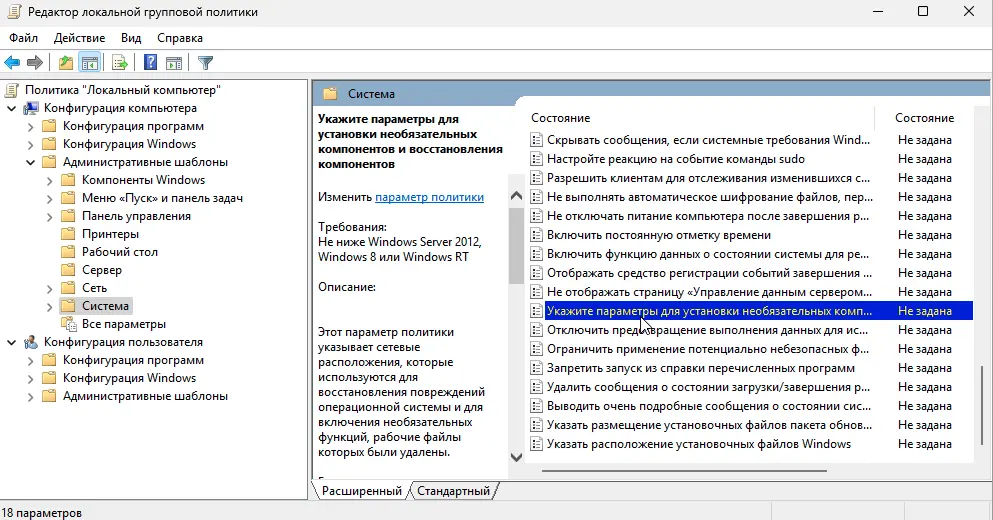Go up one level with folder icon
Screen dimensions: 993x520
point(66,63)
